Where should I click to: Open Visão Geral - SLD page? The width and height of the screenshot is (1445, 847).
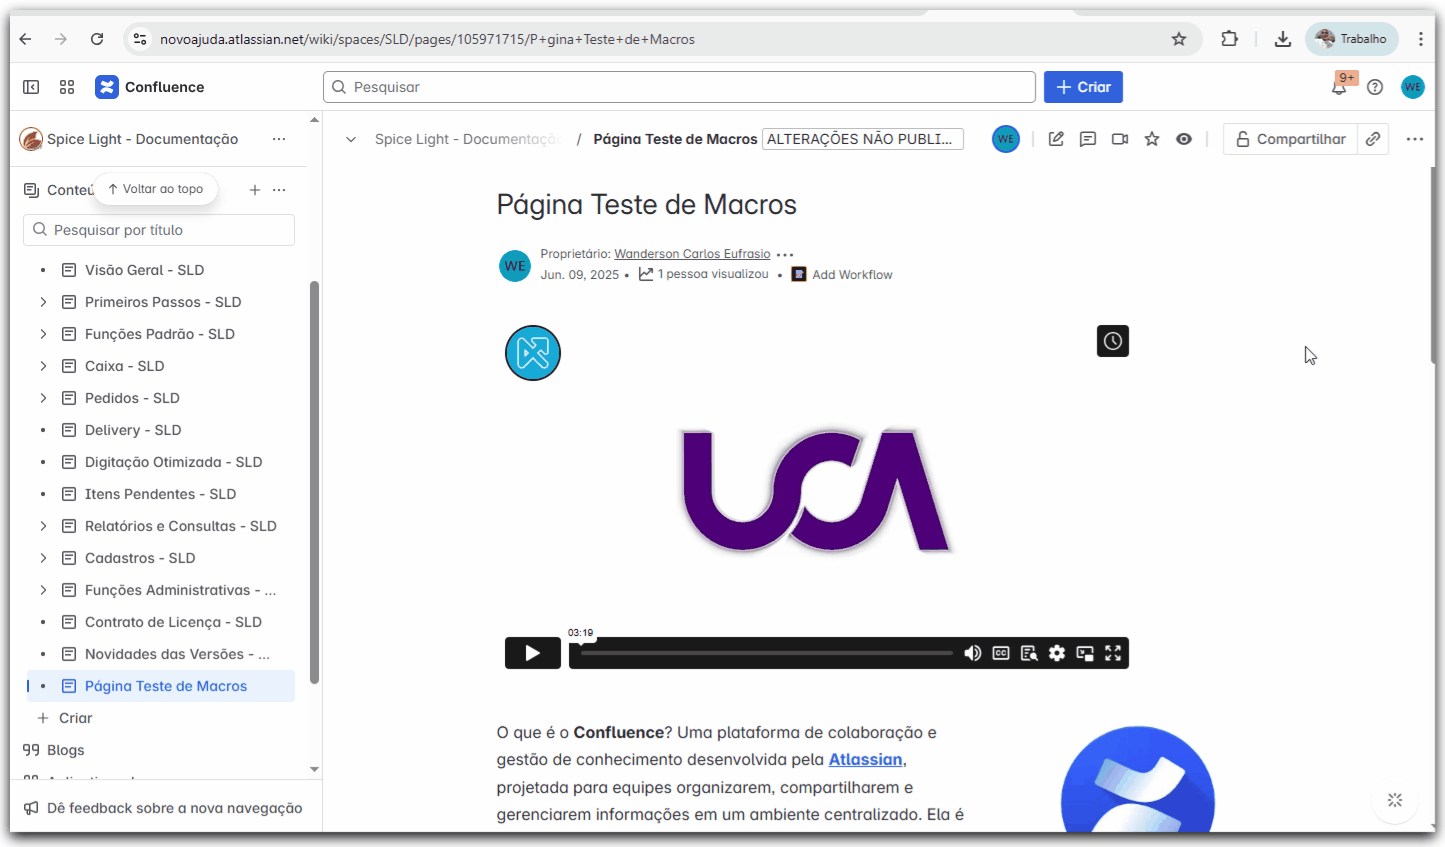tap(144, 270)
